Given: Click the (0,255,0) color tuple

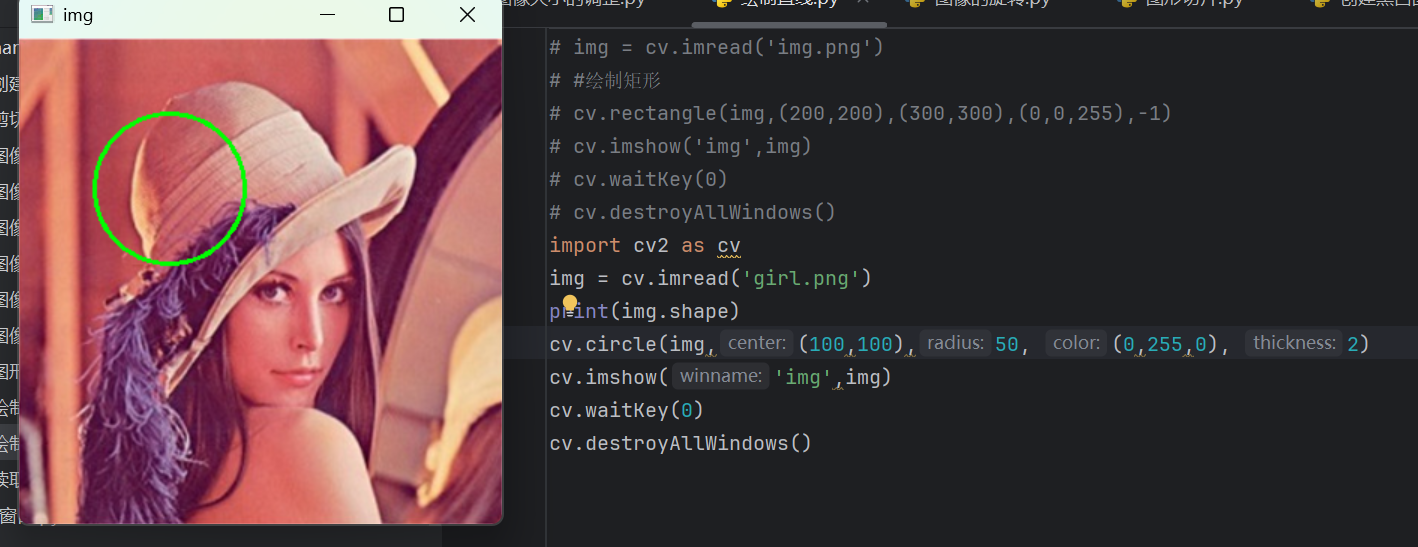Looking at the screenshot, I should pyautogui.click(x=1166, y=344).
